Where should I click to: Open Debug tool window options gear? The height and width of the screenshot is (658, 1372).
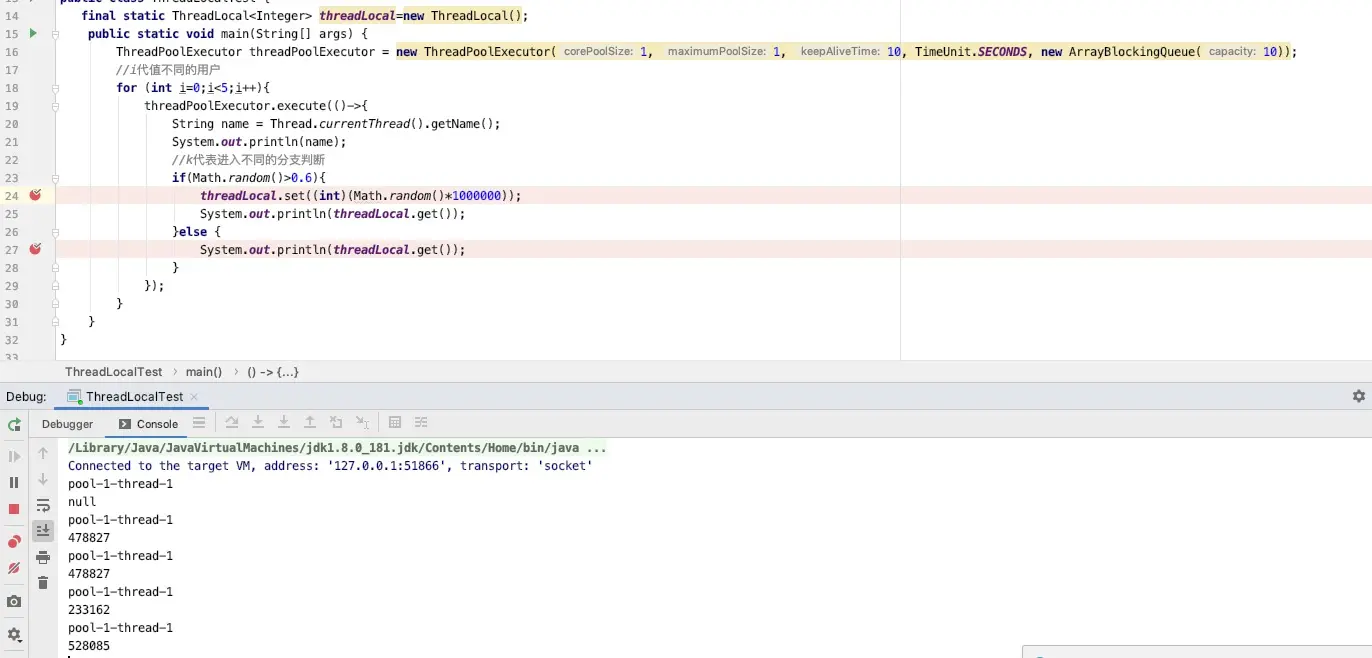(x=1359, y=396)
